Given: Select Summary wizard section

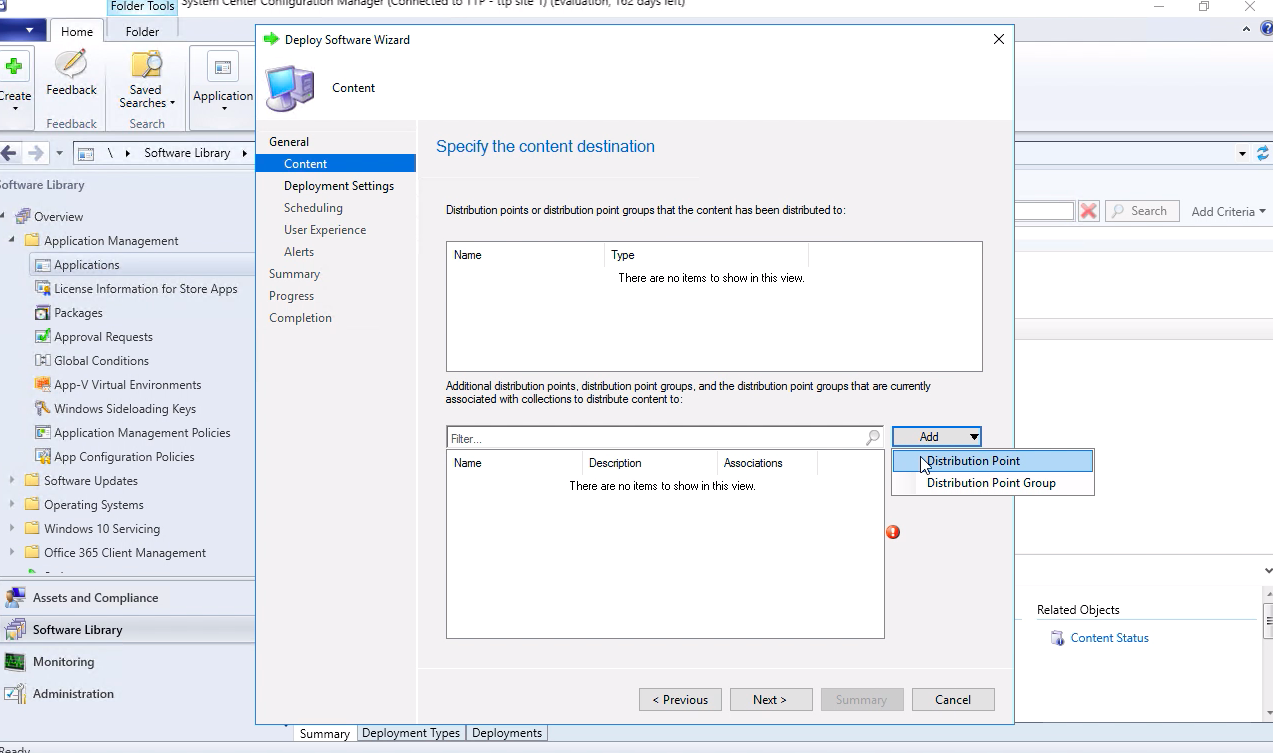Looking at the screenshot, I should (294, 274).
